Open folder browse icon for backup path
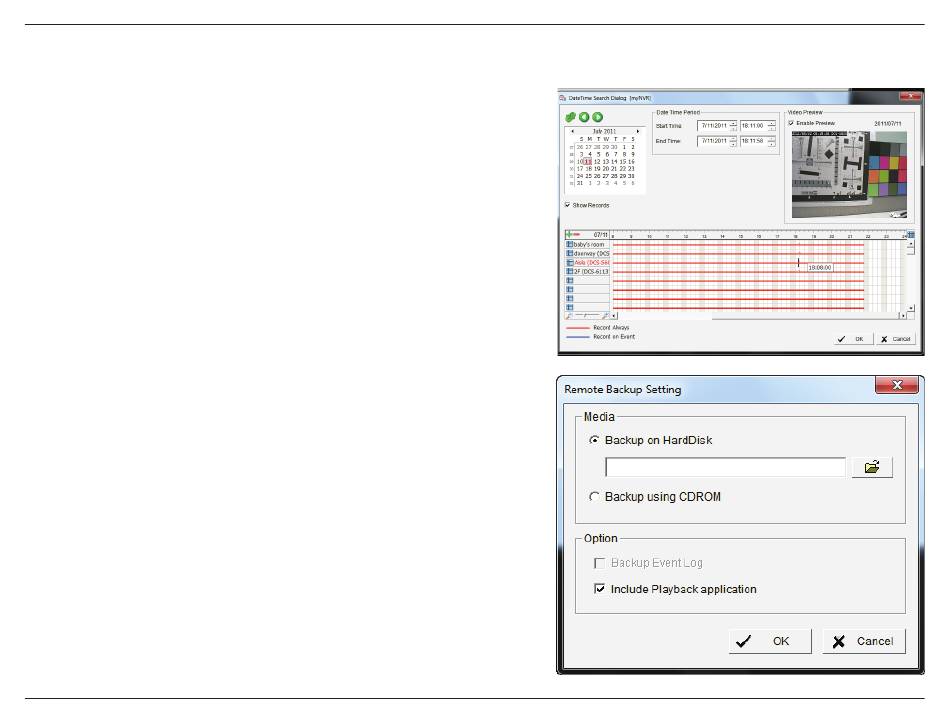Viewport: 950px width, 725px height. coord(872,468)
